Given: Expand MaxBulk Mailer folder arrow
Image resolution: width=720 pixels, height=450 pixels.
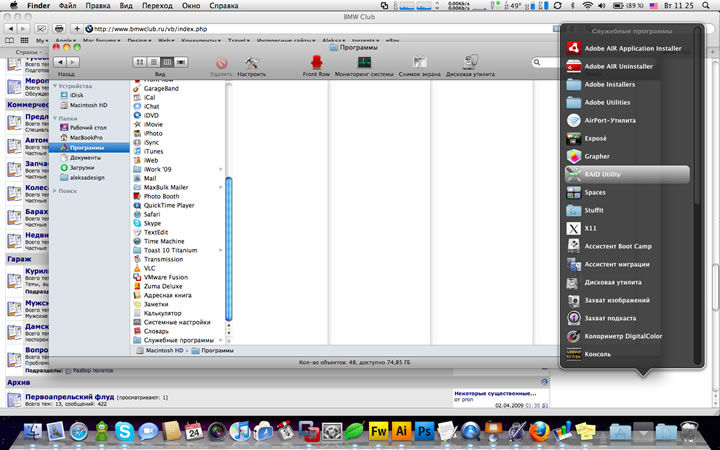Looking at the screenshot, I should tap(221, 187).
